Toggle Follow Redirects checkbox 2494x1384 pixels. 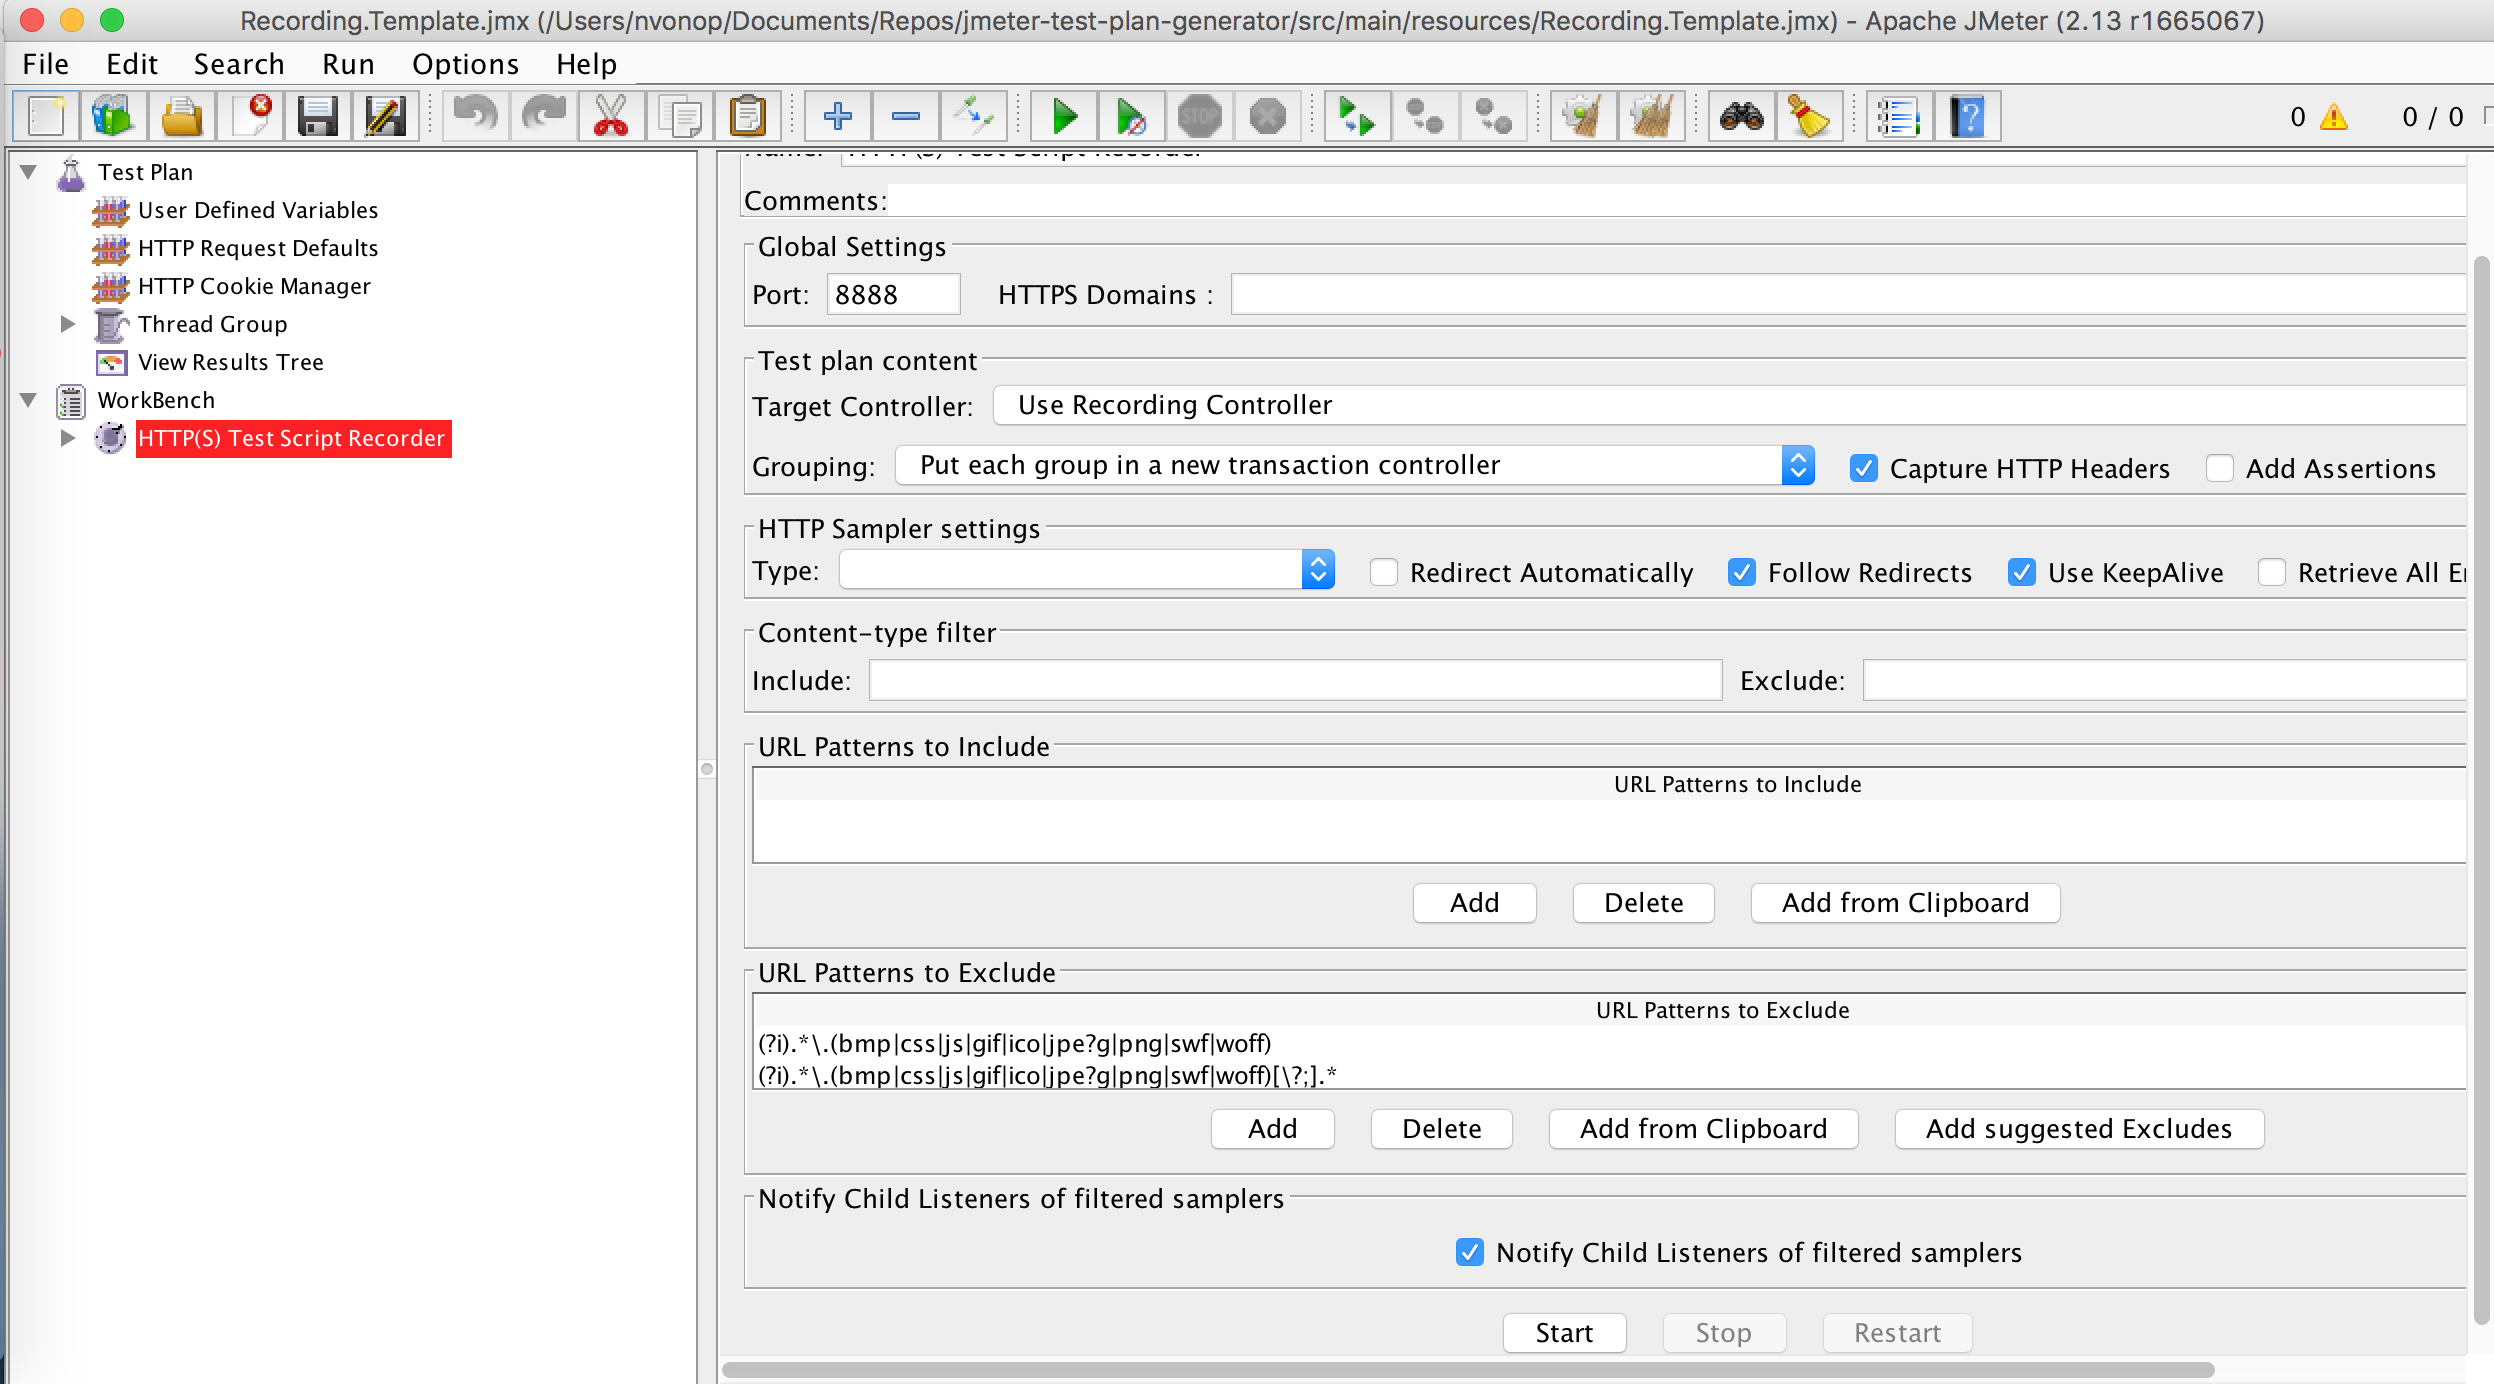tap(1742, 572)
